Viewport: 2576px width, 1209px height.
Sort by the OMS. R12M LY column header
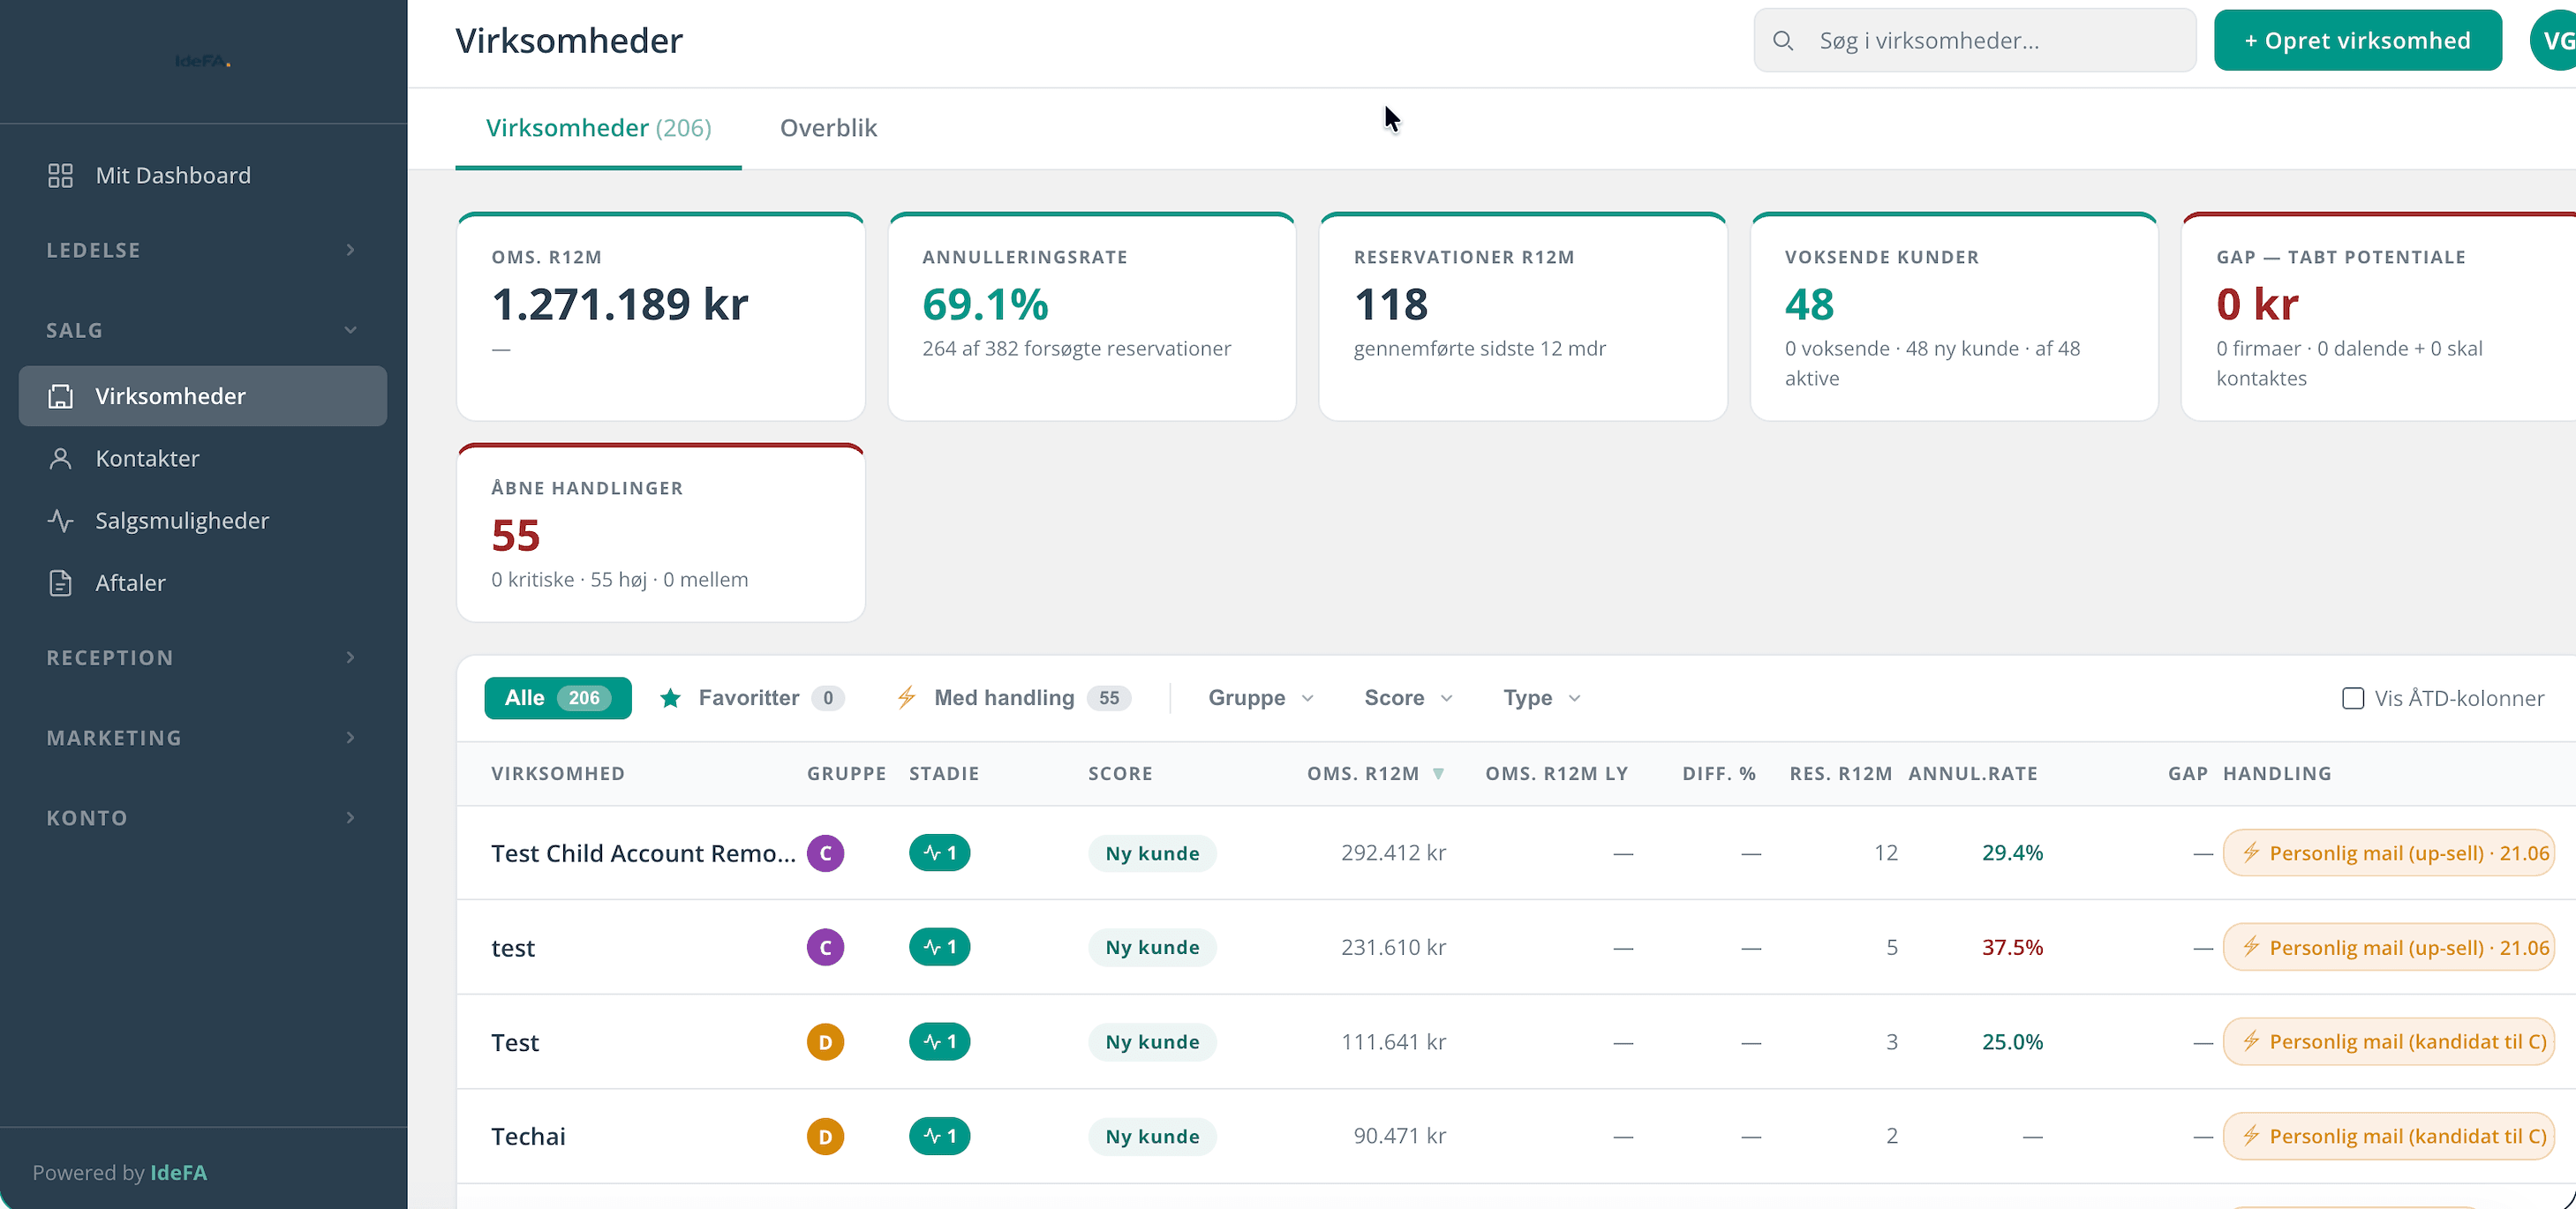(1556, 773)
